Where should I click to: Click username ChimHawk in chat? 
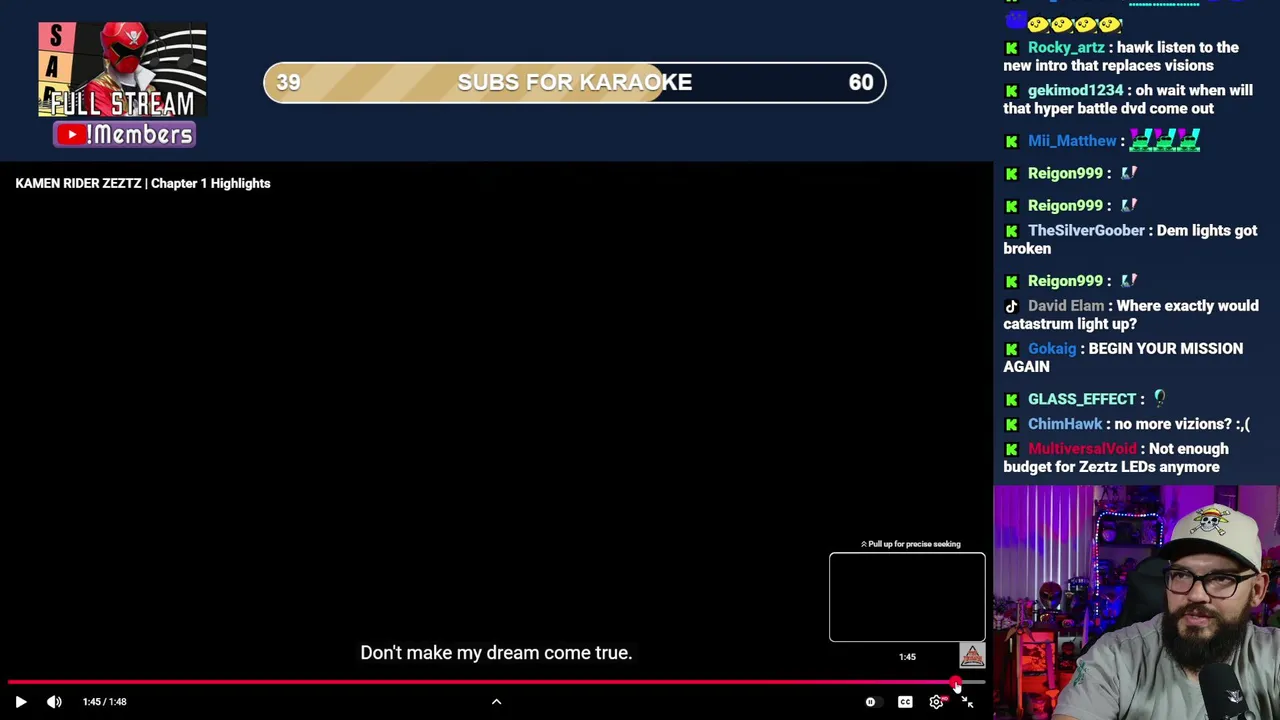[1065, 424]
